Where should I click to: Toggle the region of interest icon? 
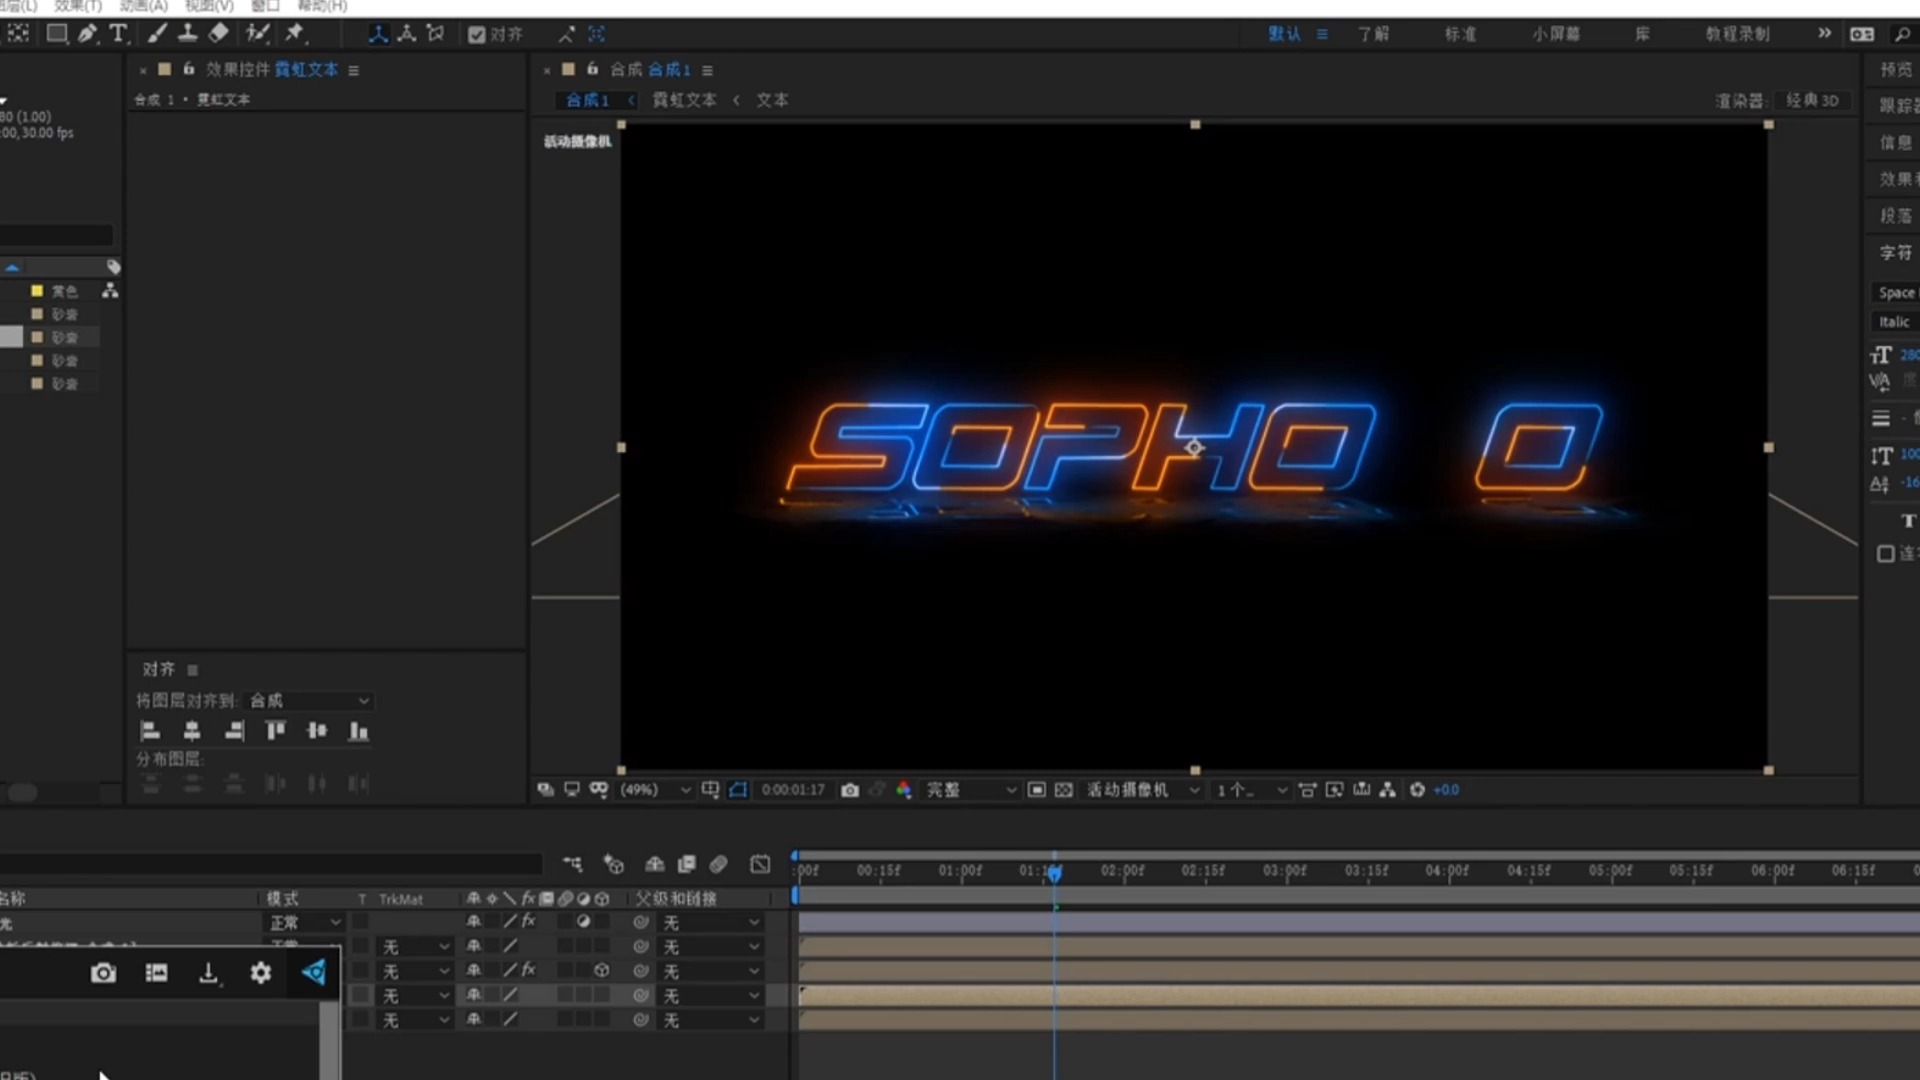click(x=1037, y=790)
